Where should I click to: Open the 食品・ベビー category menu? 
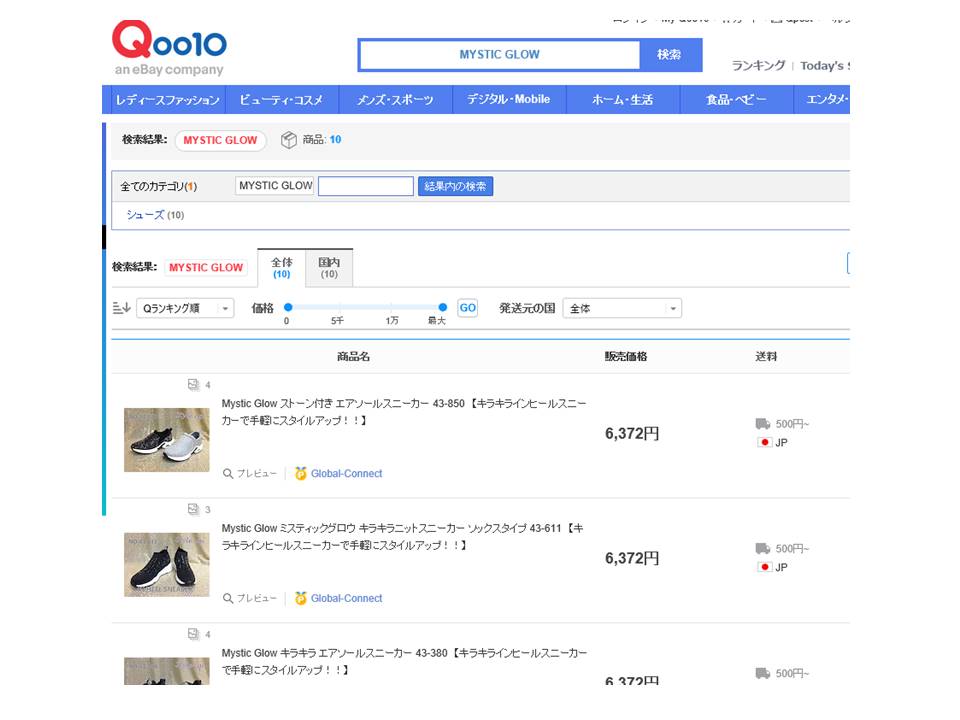[x=737, y=99]
